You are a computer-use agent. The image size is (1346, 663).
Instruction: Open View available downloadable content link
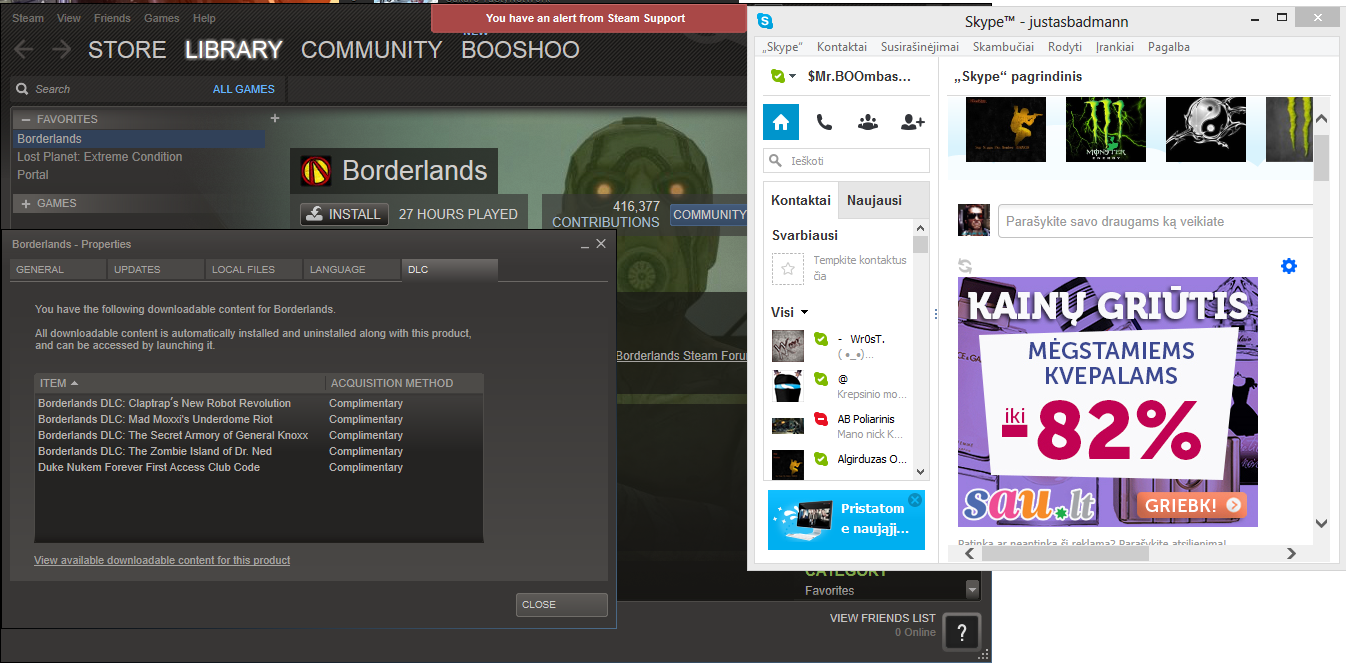(x=162, y=560)
